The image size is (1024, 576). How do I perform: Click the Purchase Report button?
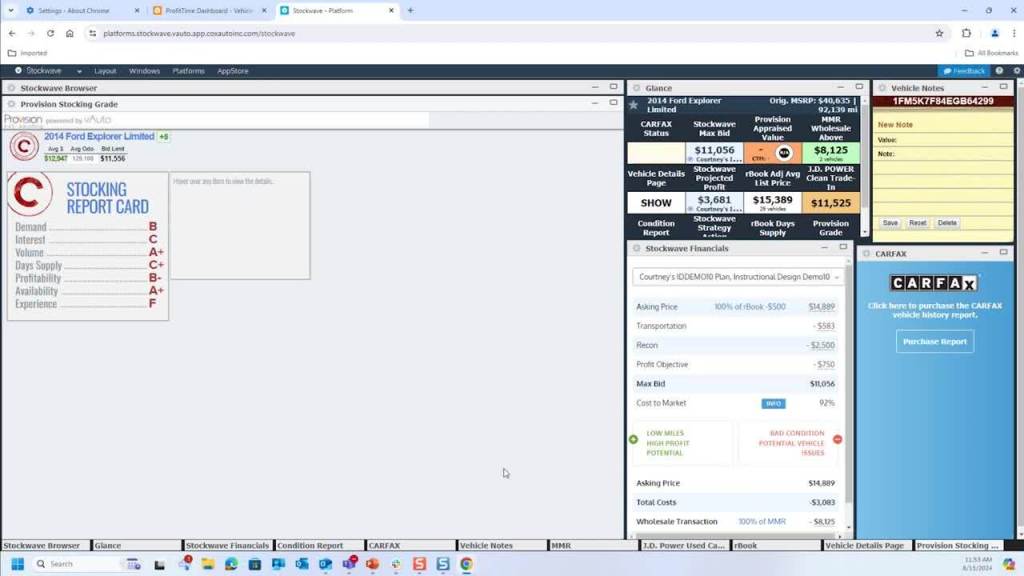[934, 341]
